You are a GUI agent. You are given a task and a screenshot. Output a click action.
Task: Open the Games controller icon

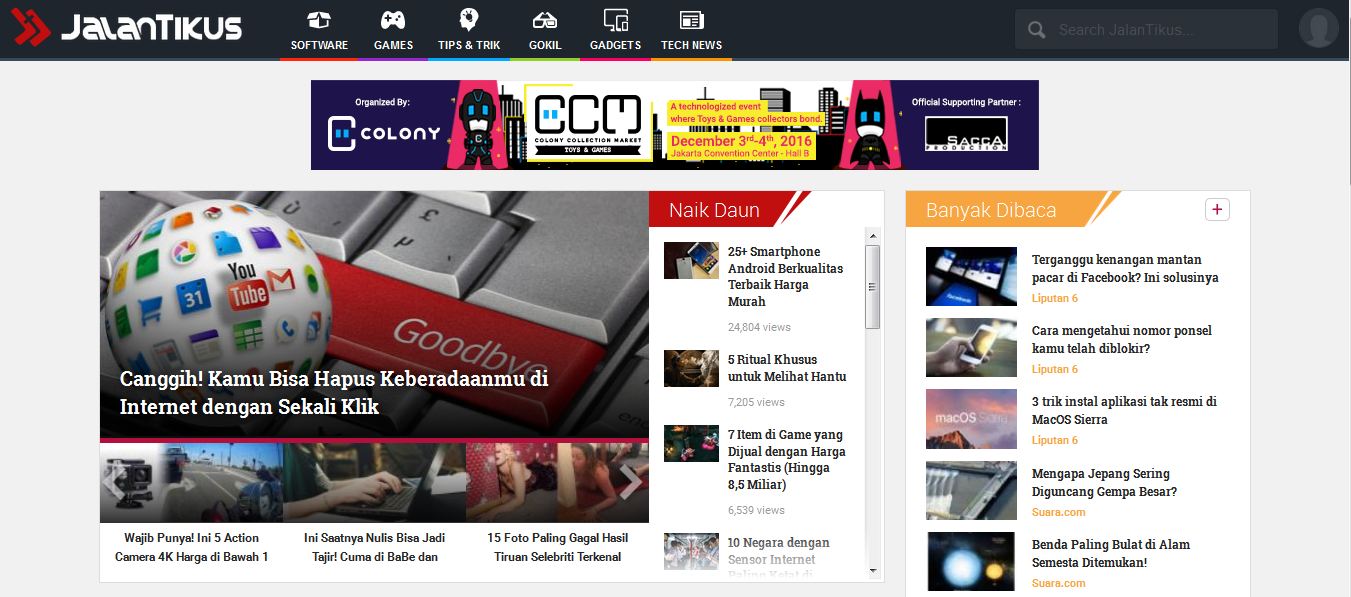coord(393,19)
